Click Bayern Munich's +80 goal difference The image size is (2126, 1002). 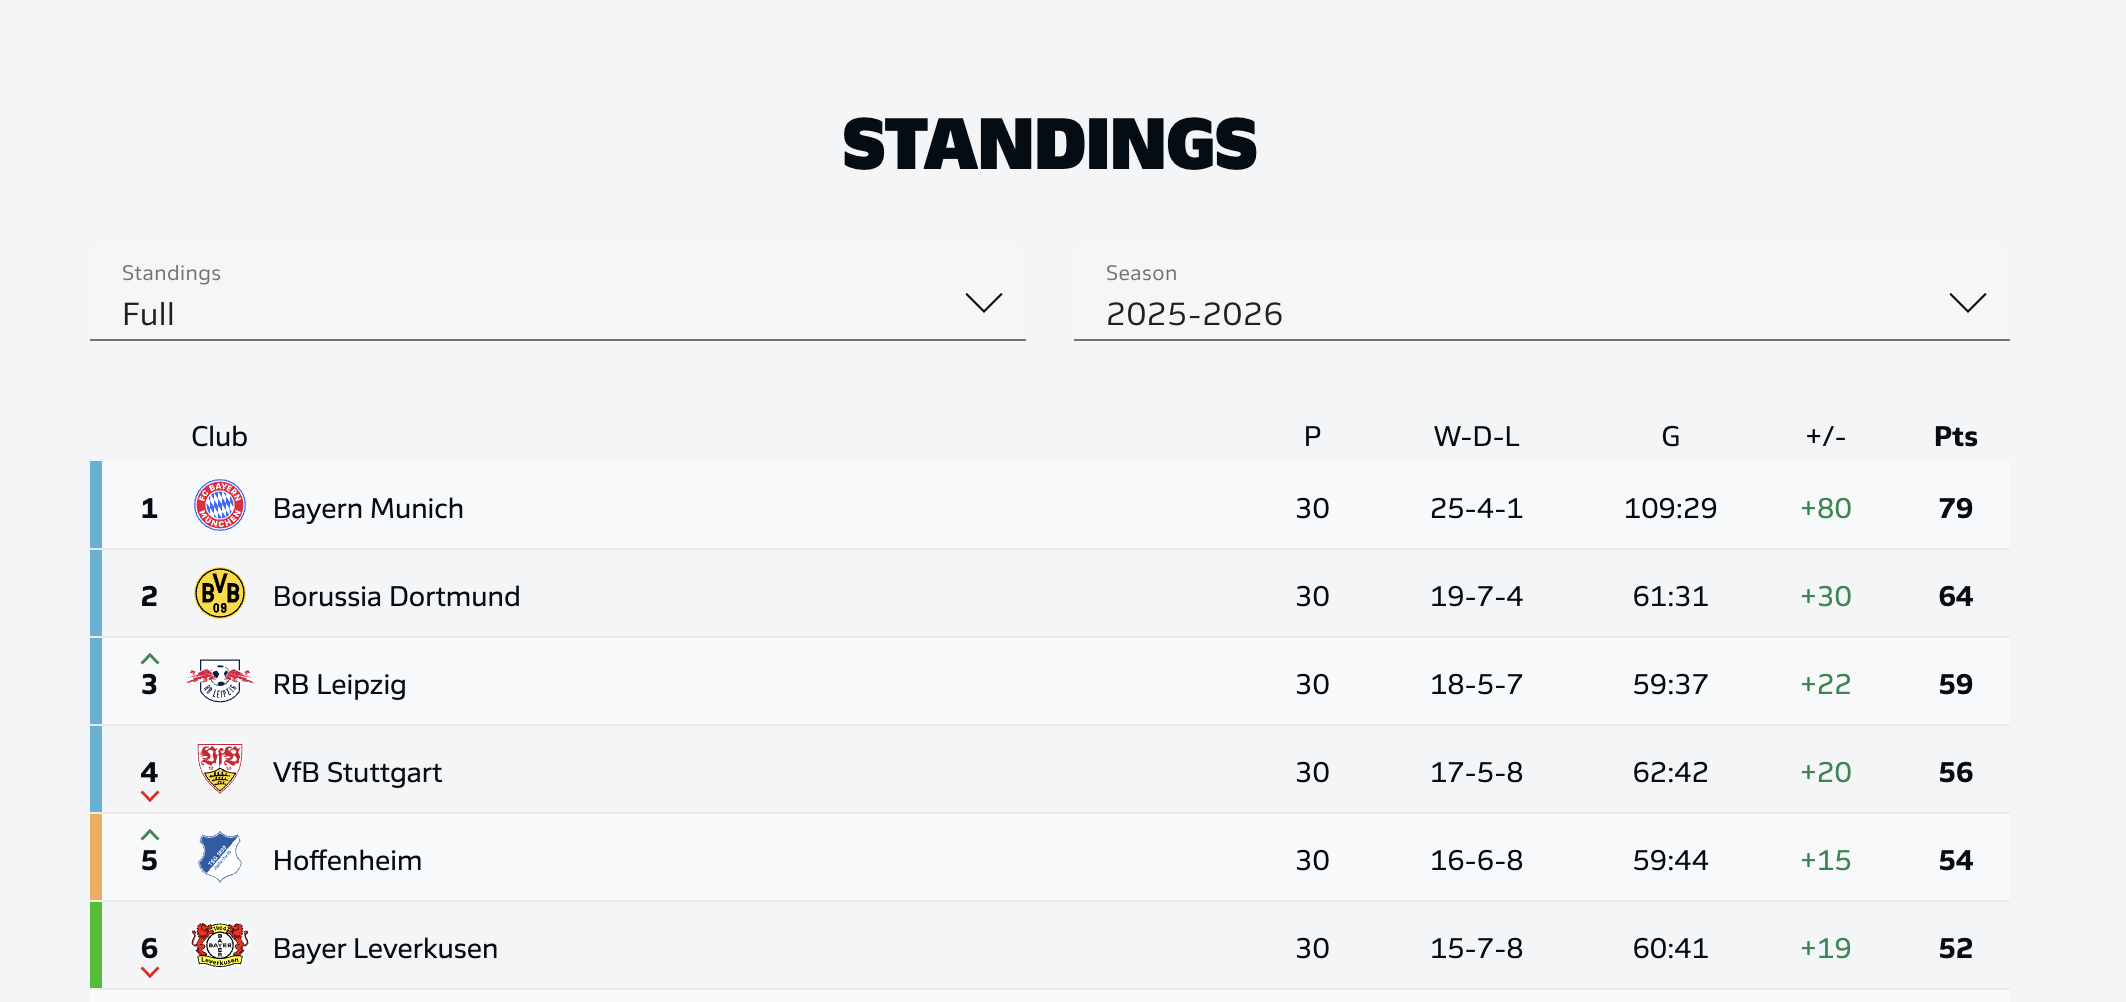coord(1825,509)
